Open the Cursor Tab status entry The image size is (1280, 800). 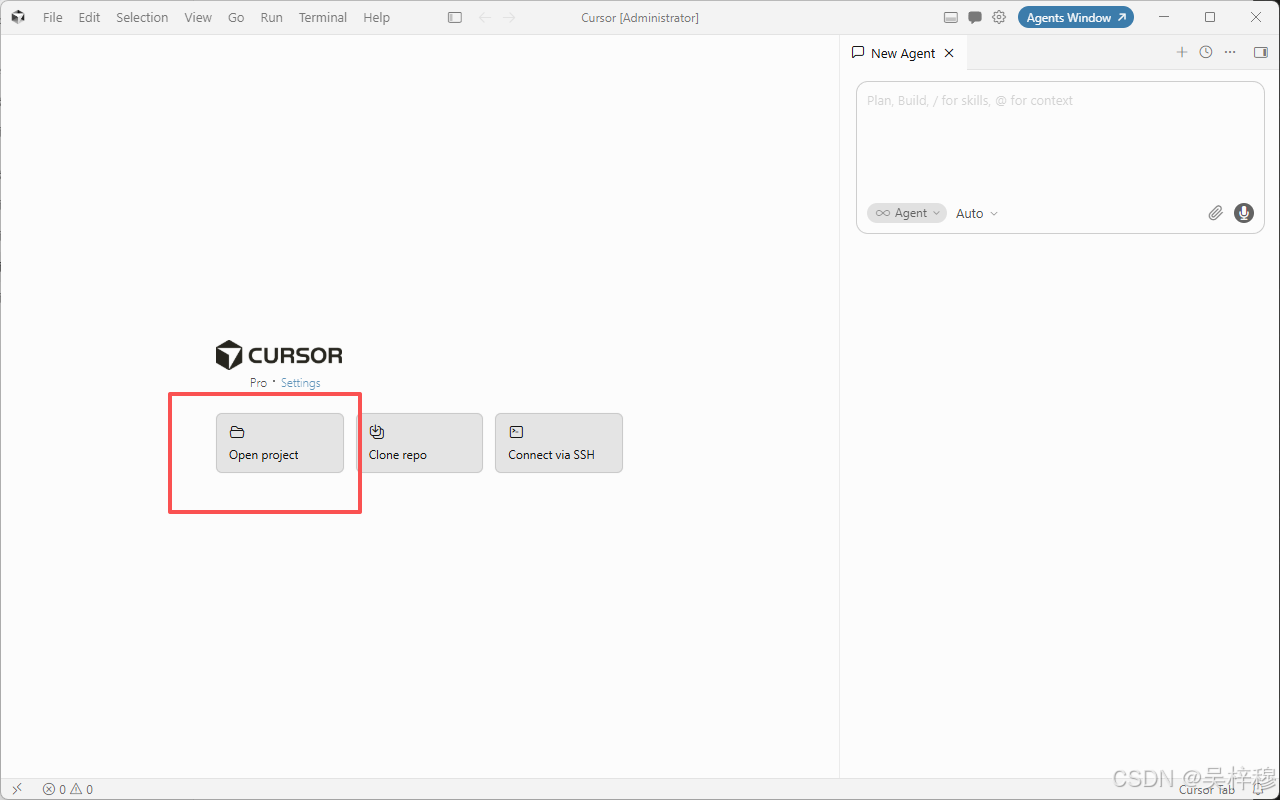[1207, 789]
